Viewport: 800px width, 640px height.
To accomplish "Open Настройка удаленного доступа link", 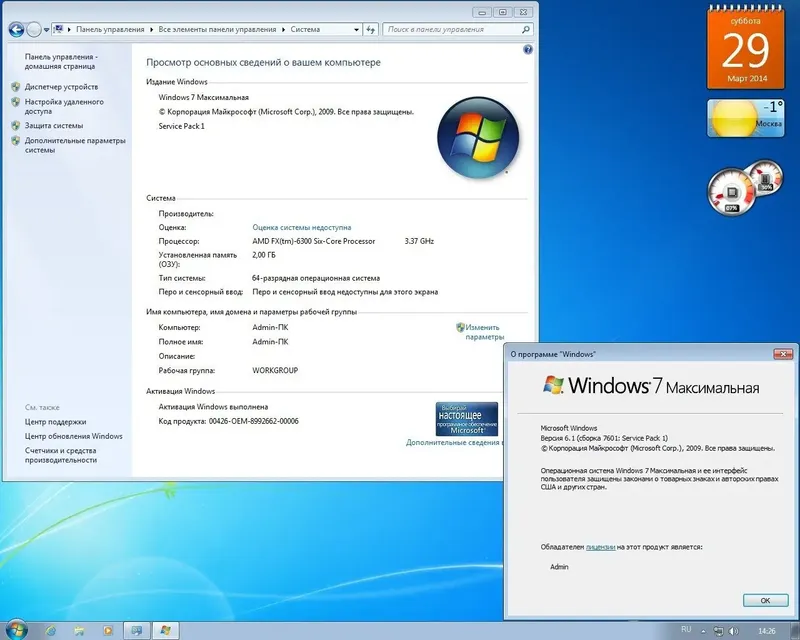I will 64,106.
